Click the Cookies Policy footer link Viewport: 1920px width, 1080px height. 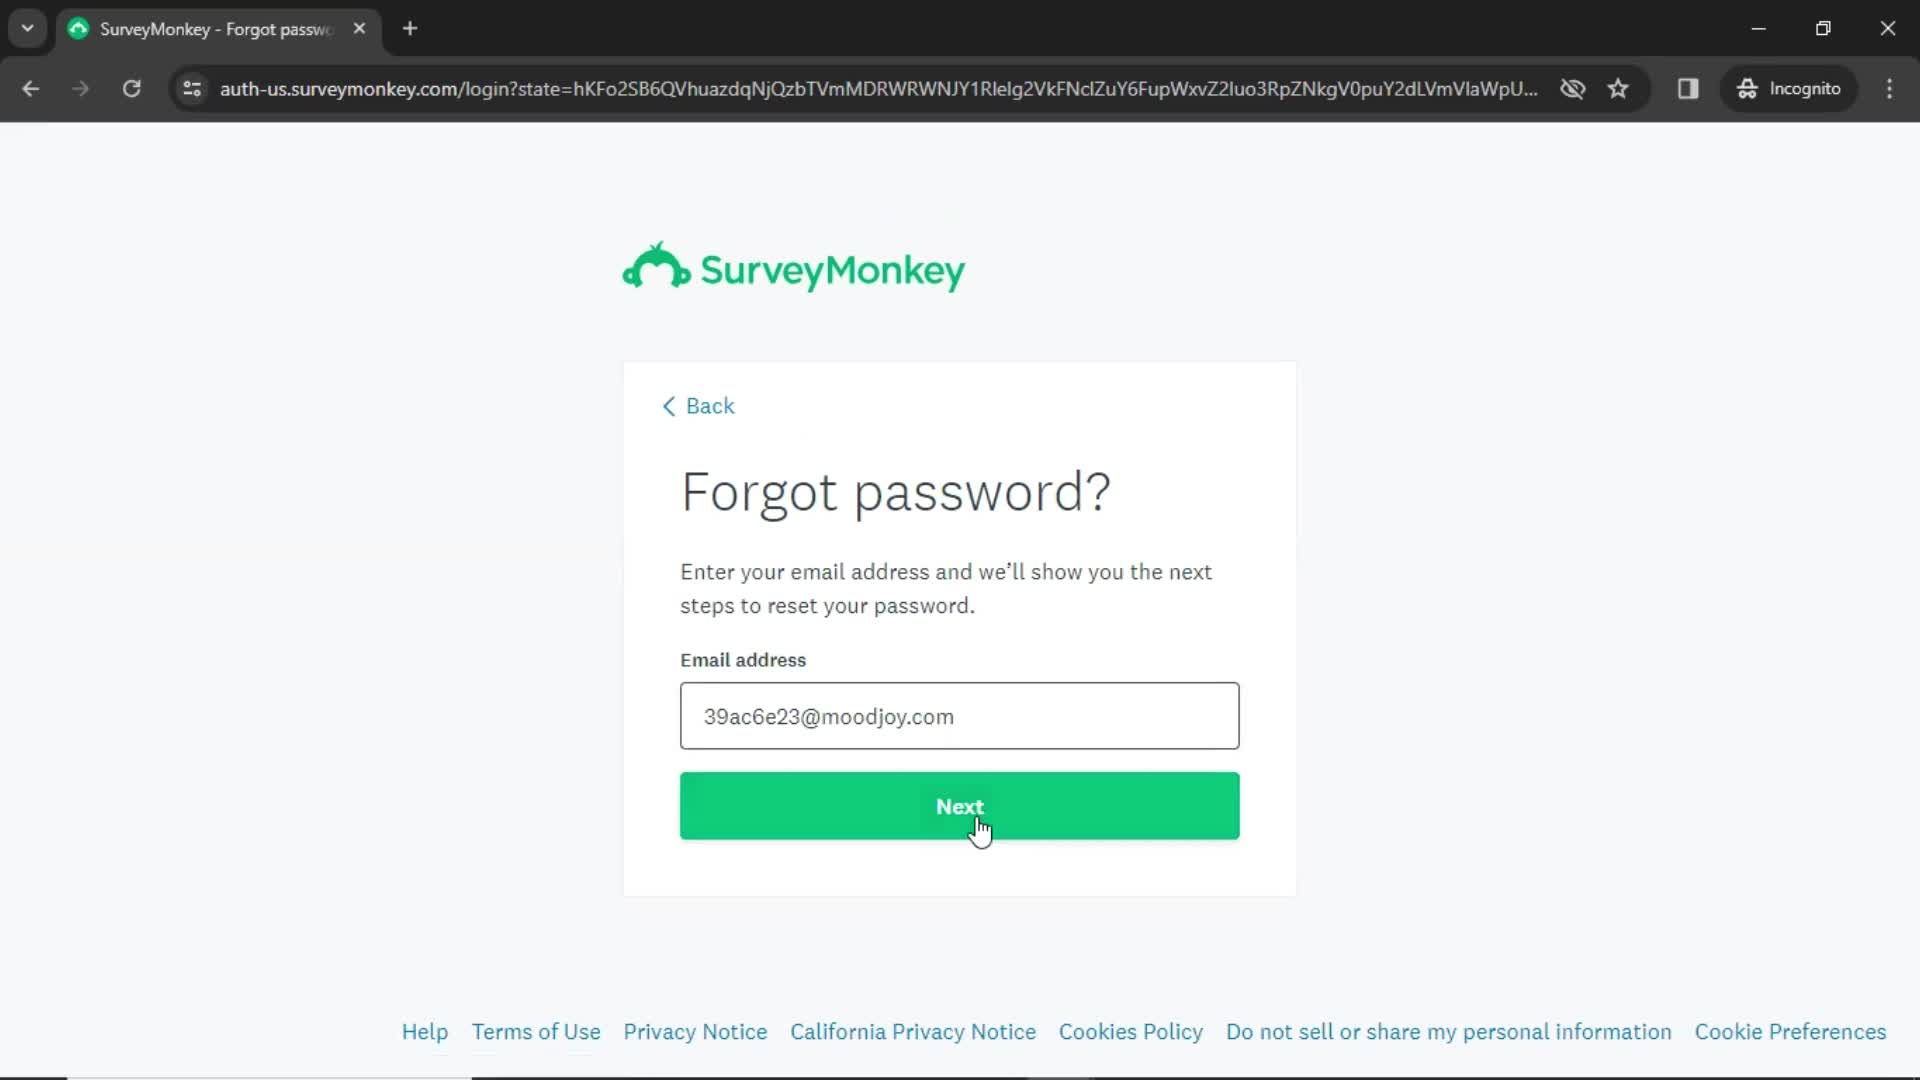coord(1131,1031)
